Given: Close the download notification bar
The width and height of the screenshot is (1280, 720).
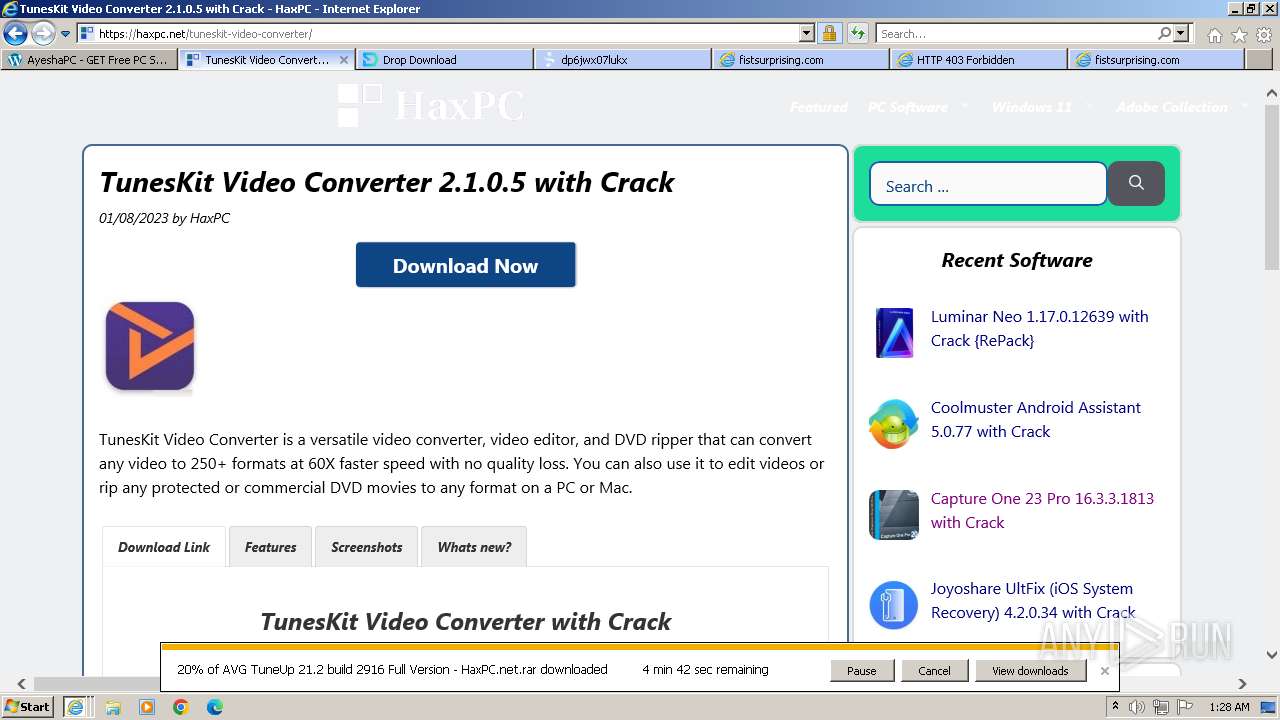Looking at the screenshot, I should click(x=1104, y=671).
